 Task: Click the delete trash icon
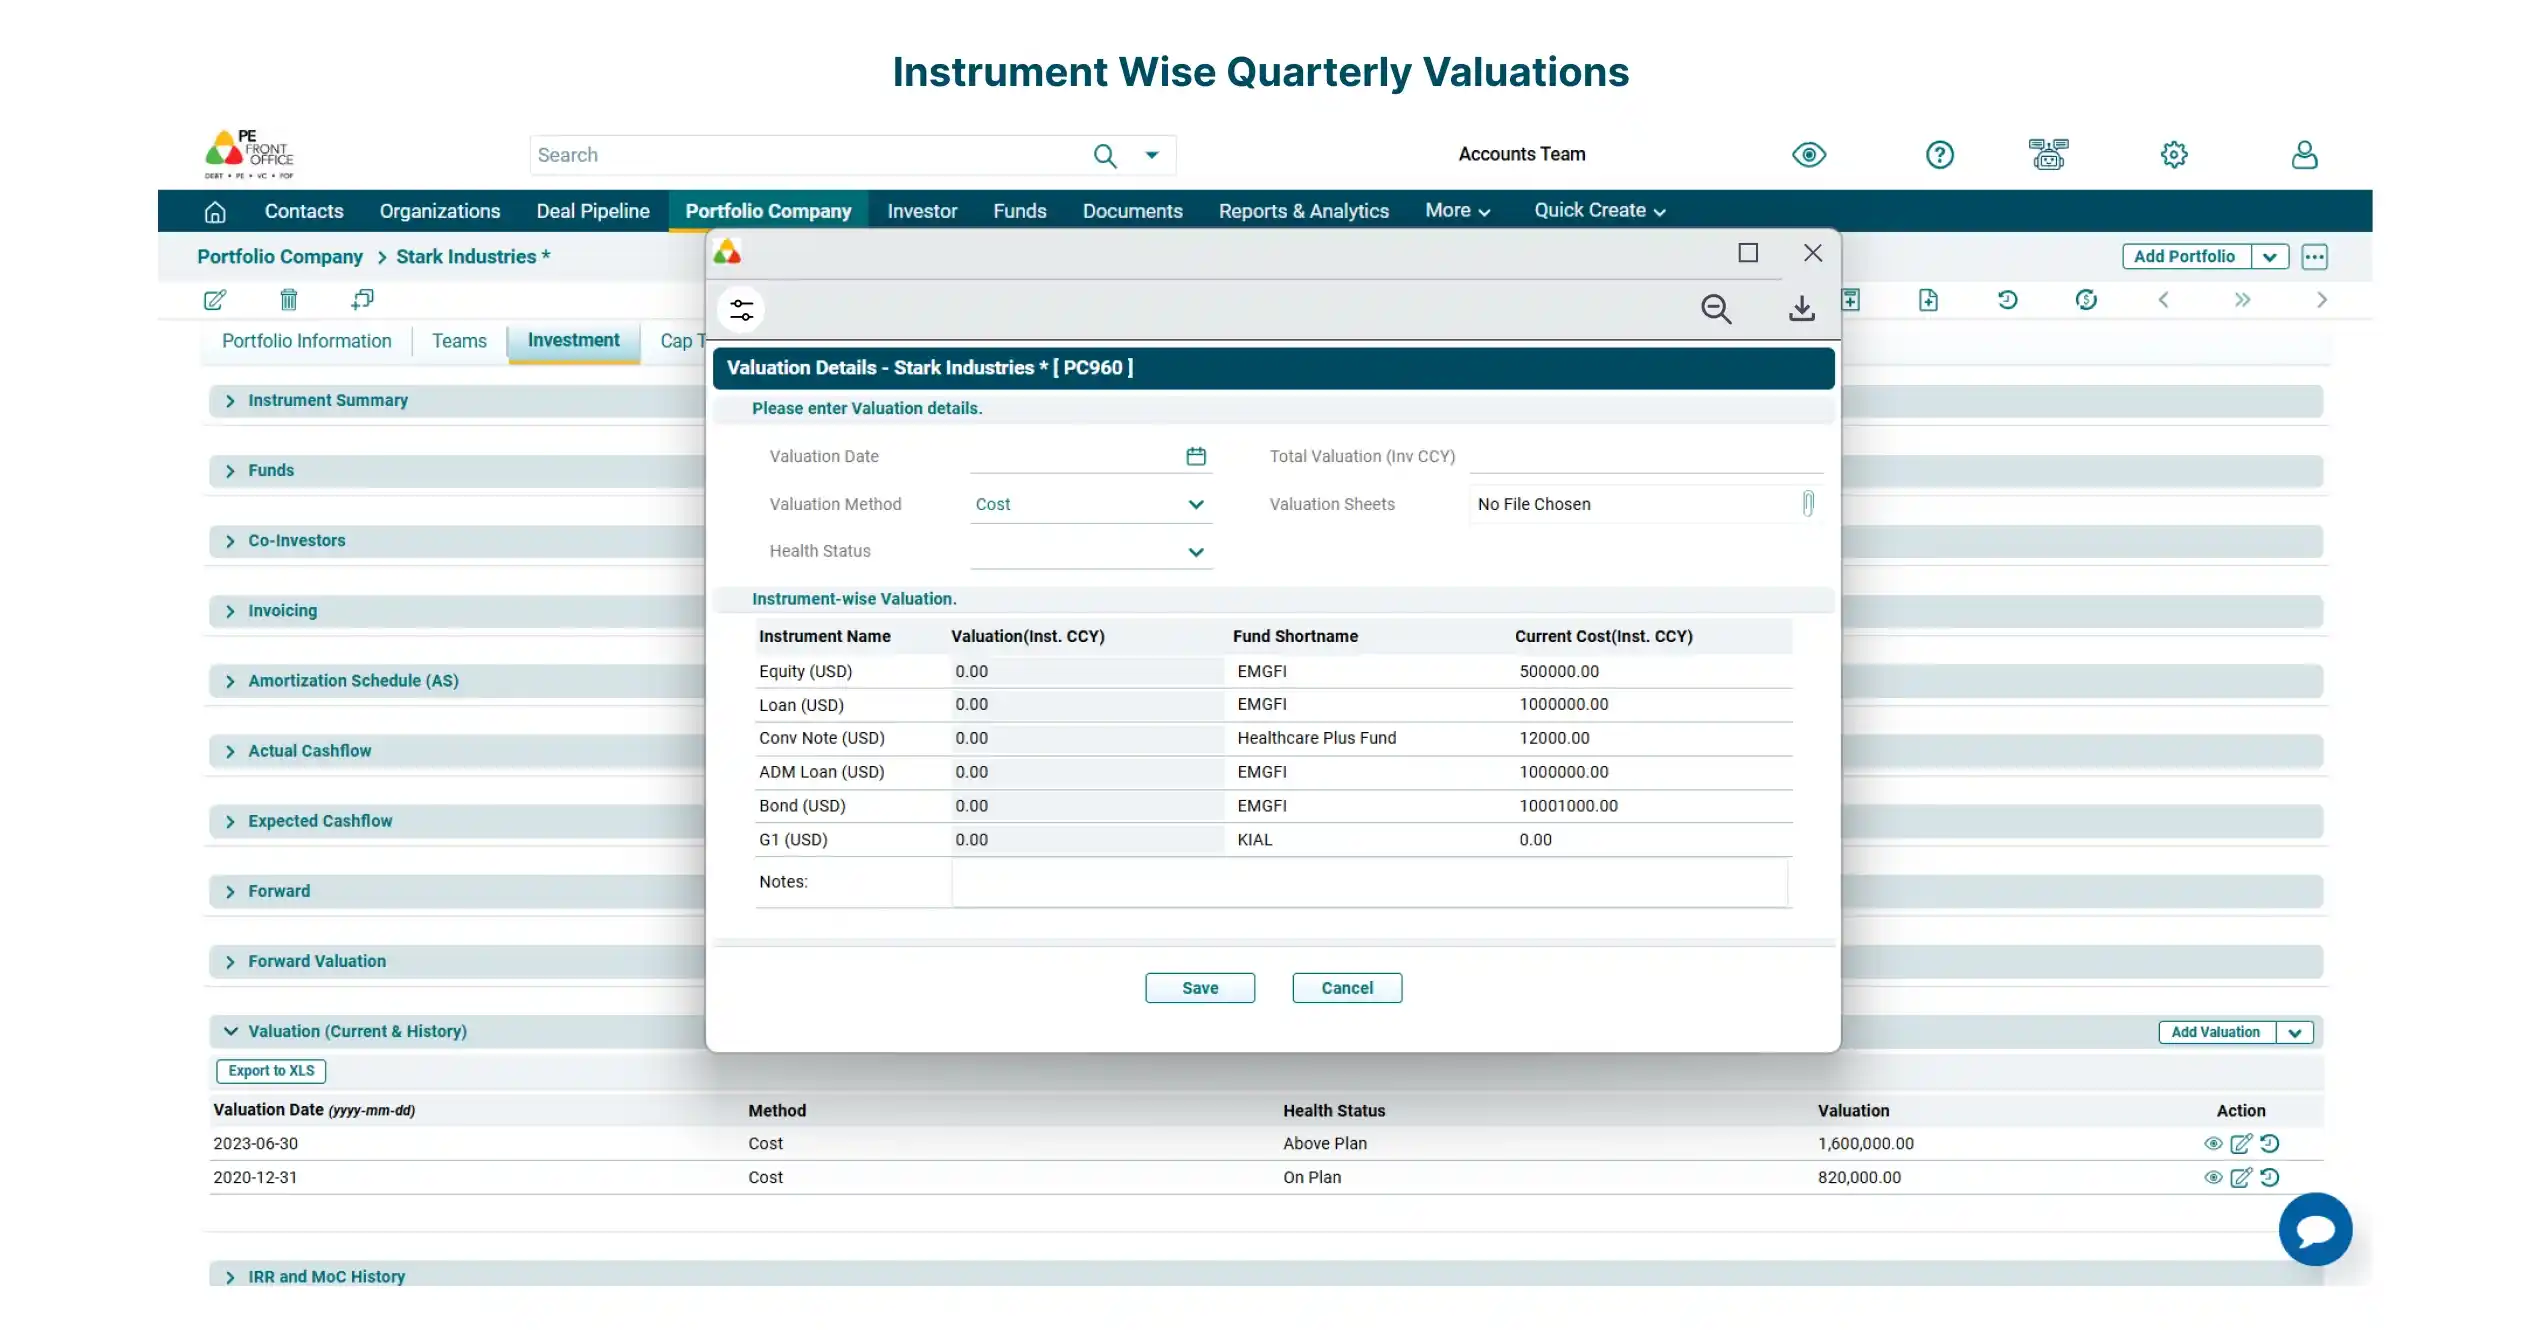click(x=289, y=299)
